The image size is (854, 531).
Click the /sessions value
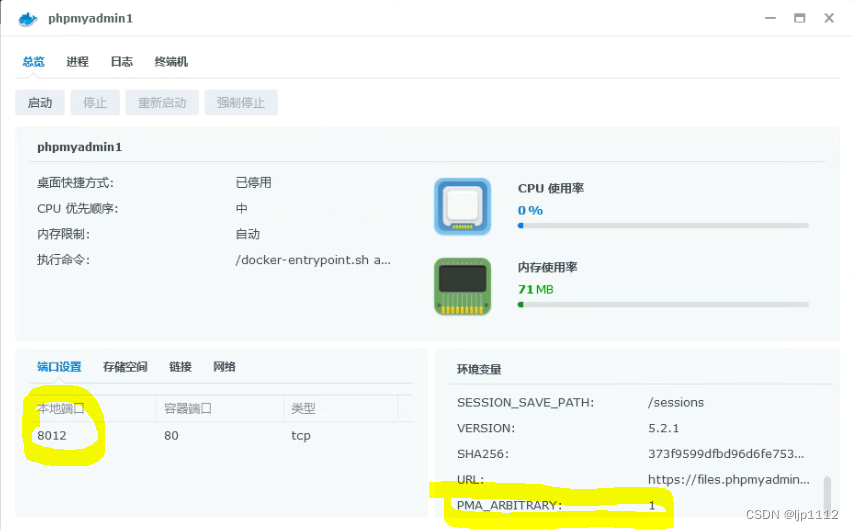[676, 402]
